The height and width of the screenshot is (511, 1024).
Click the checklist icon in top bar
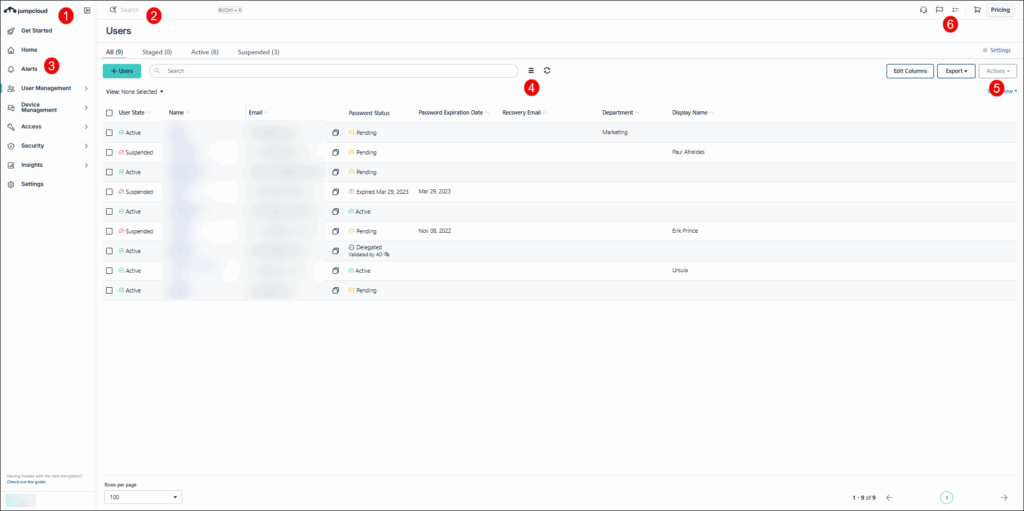pos(955,10)
